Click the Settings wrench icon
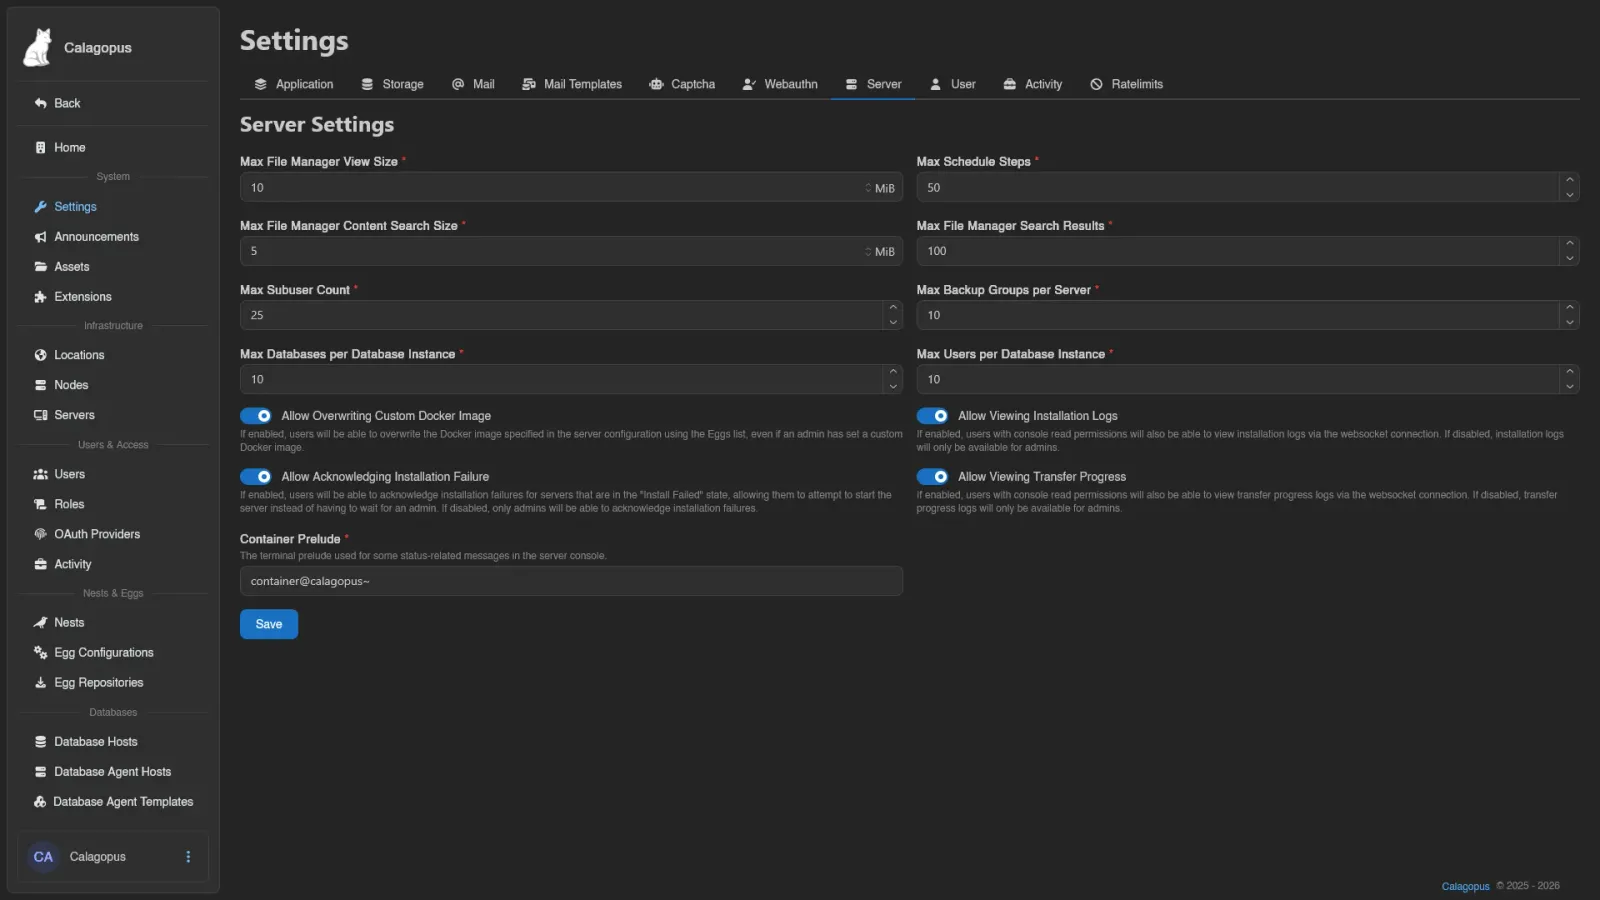Screen dimensions: 1600x900 click(41, 207)
